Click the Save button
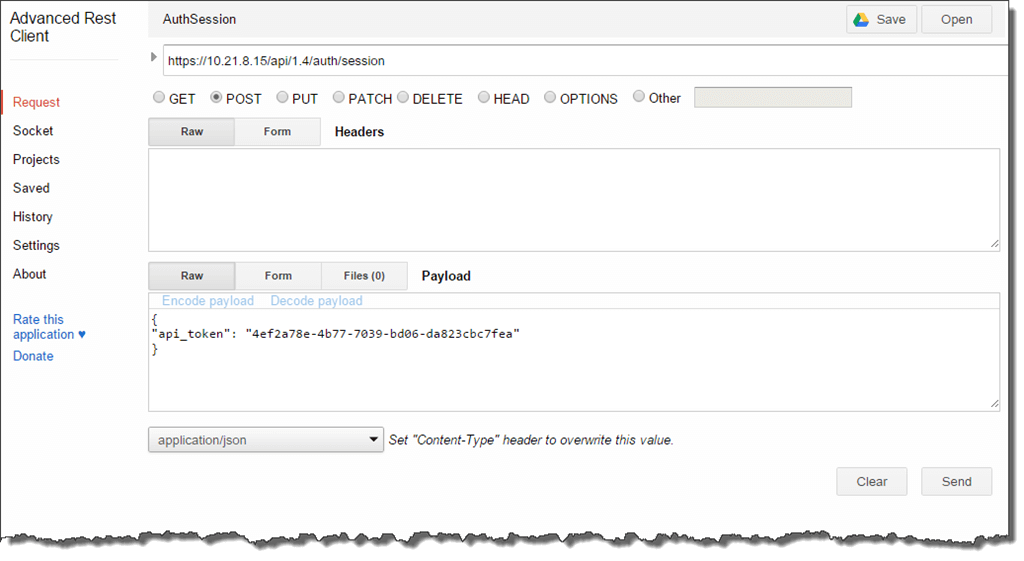Image resolution: width=1024 pixels, height=561 pixels. point(882,20)
